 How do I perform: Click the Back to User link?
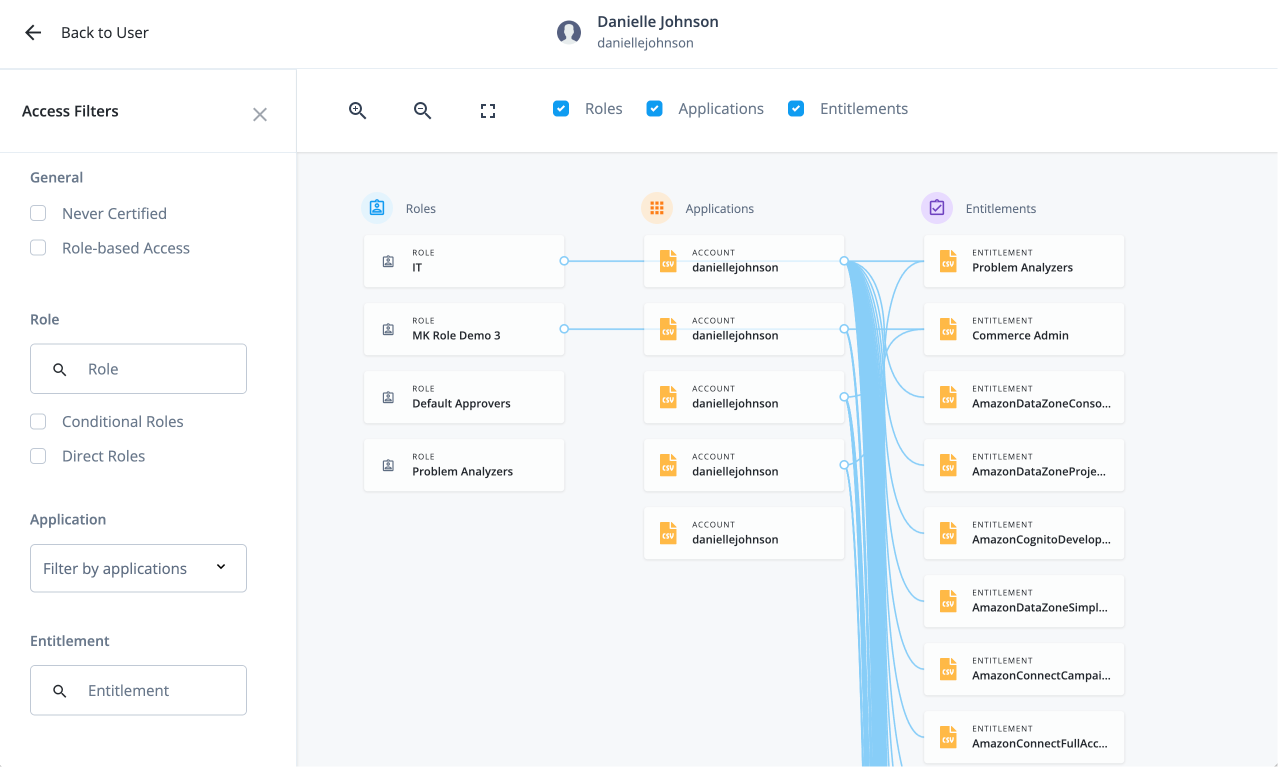pyautogui.click(x=104, y=32)
